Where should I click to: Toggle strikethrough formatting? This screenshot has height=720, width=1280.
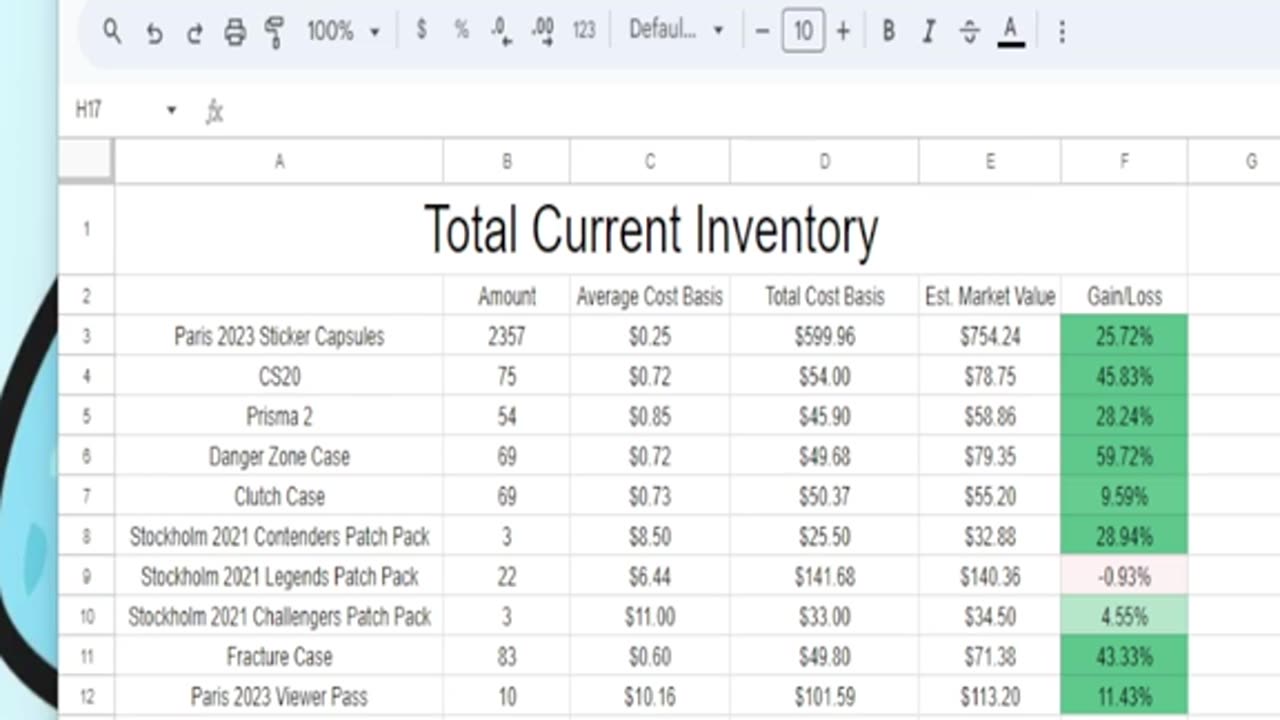pyautogui.click(x=969, y=32)
